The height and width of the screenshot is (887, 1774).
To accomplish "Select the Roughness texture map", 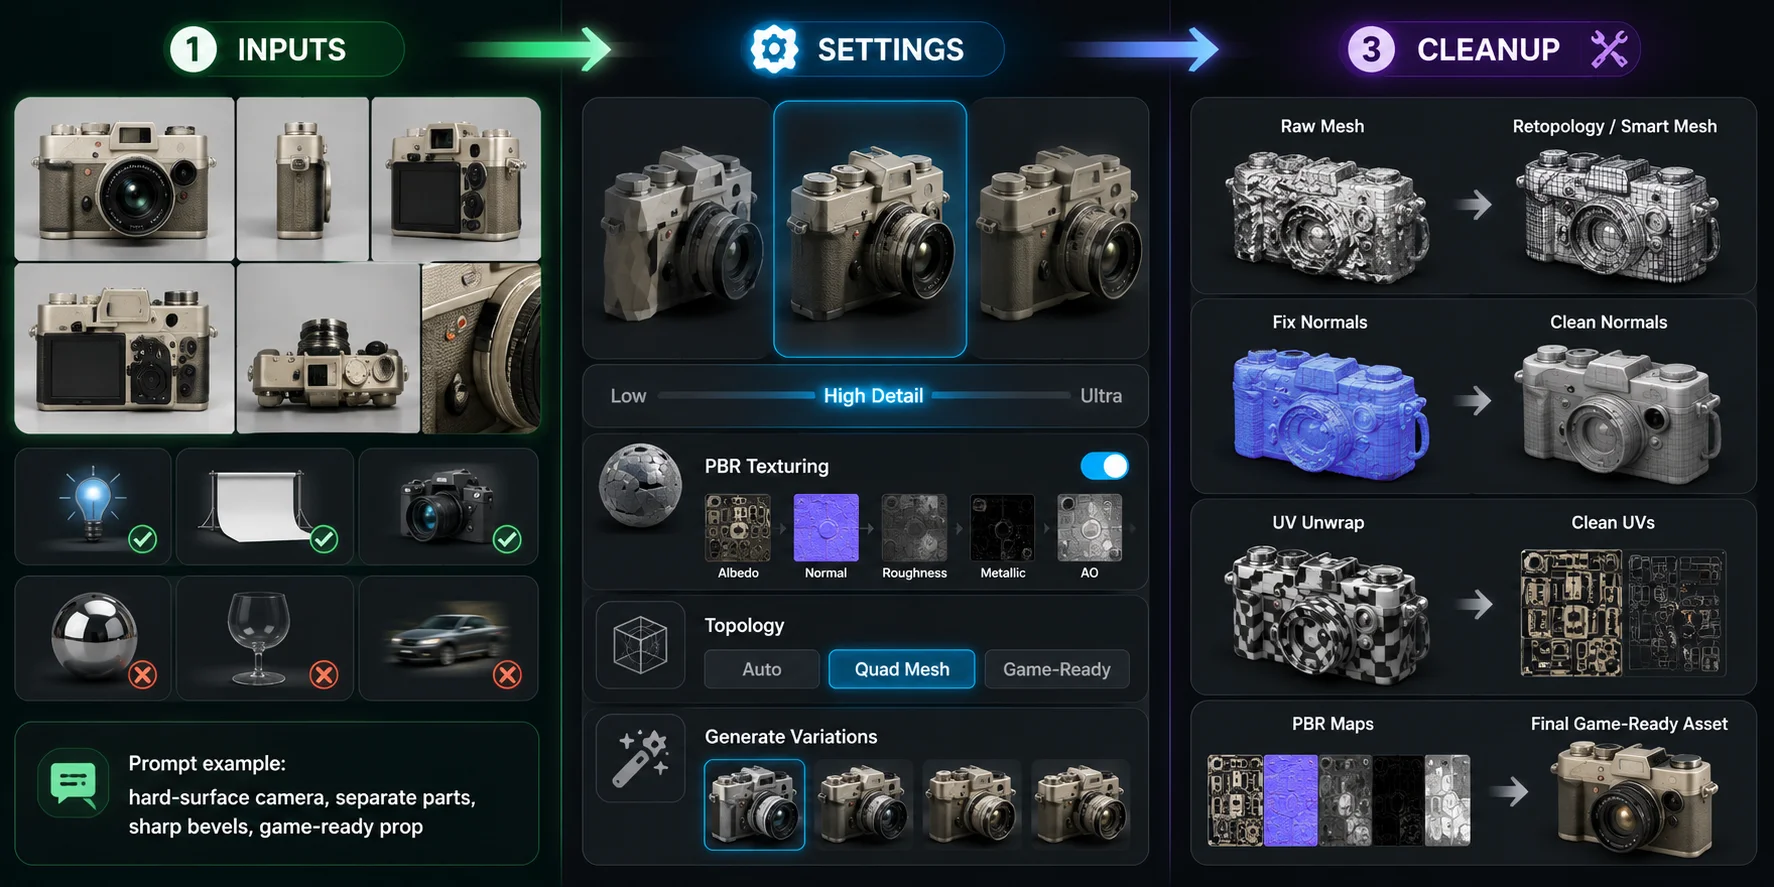I will click(914, 528).
